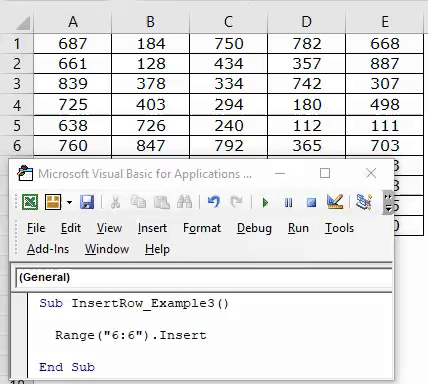Maximize the Visual Basic window

(325, 173)
